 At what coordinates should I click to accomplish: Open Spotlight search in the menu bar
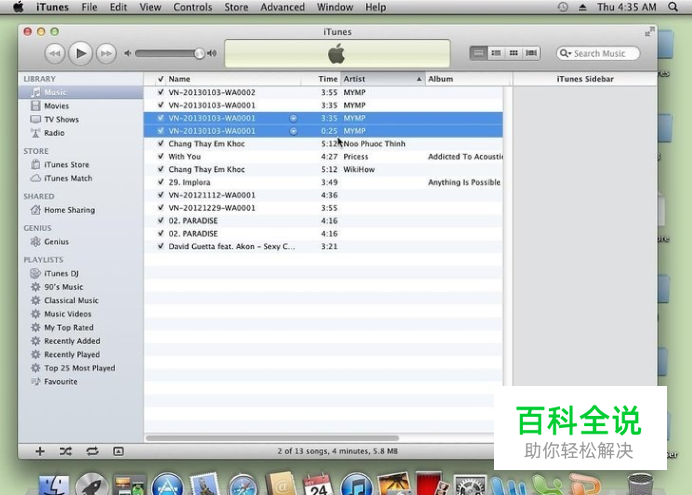673,7
